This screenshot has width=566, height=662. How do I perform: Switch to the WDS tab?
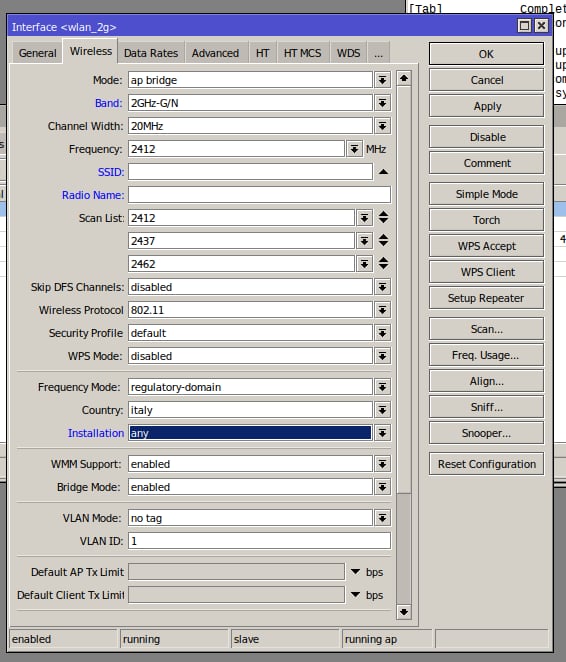(348, 53)
